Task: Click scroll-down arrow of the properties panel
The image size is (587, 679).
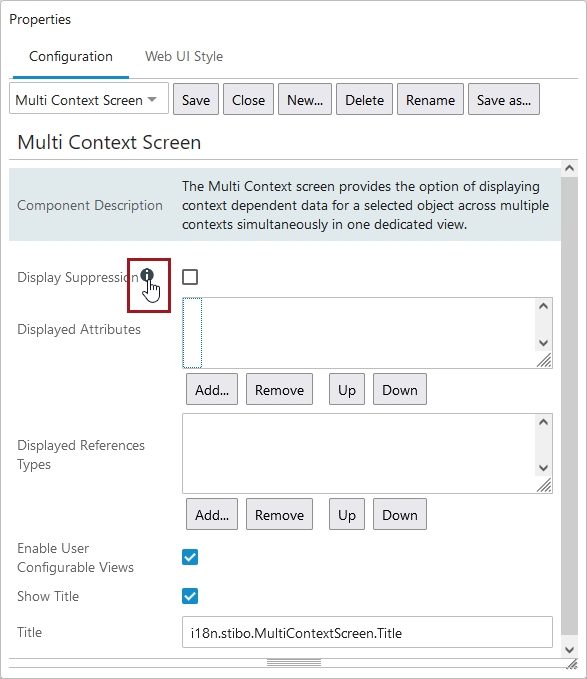Action: (x=570, y=650)
